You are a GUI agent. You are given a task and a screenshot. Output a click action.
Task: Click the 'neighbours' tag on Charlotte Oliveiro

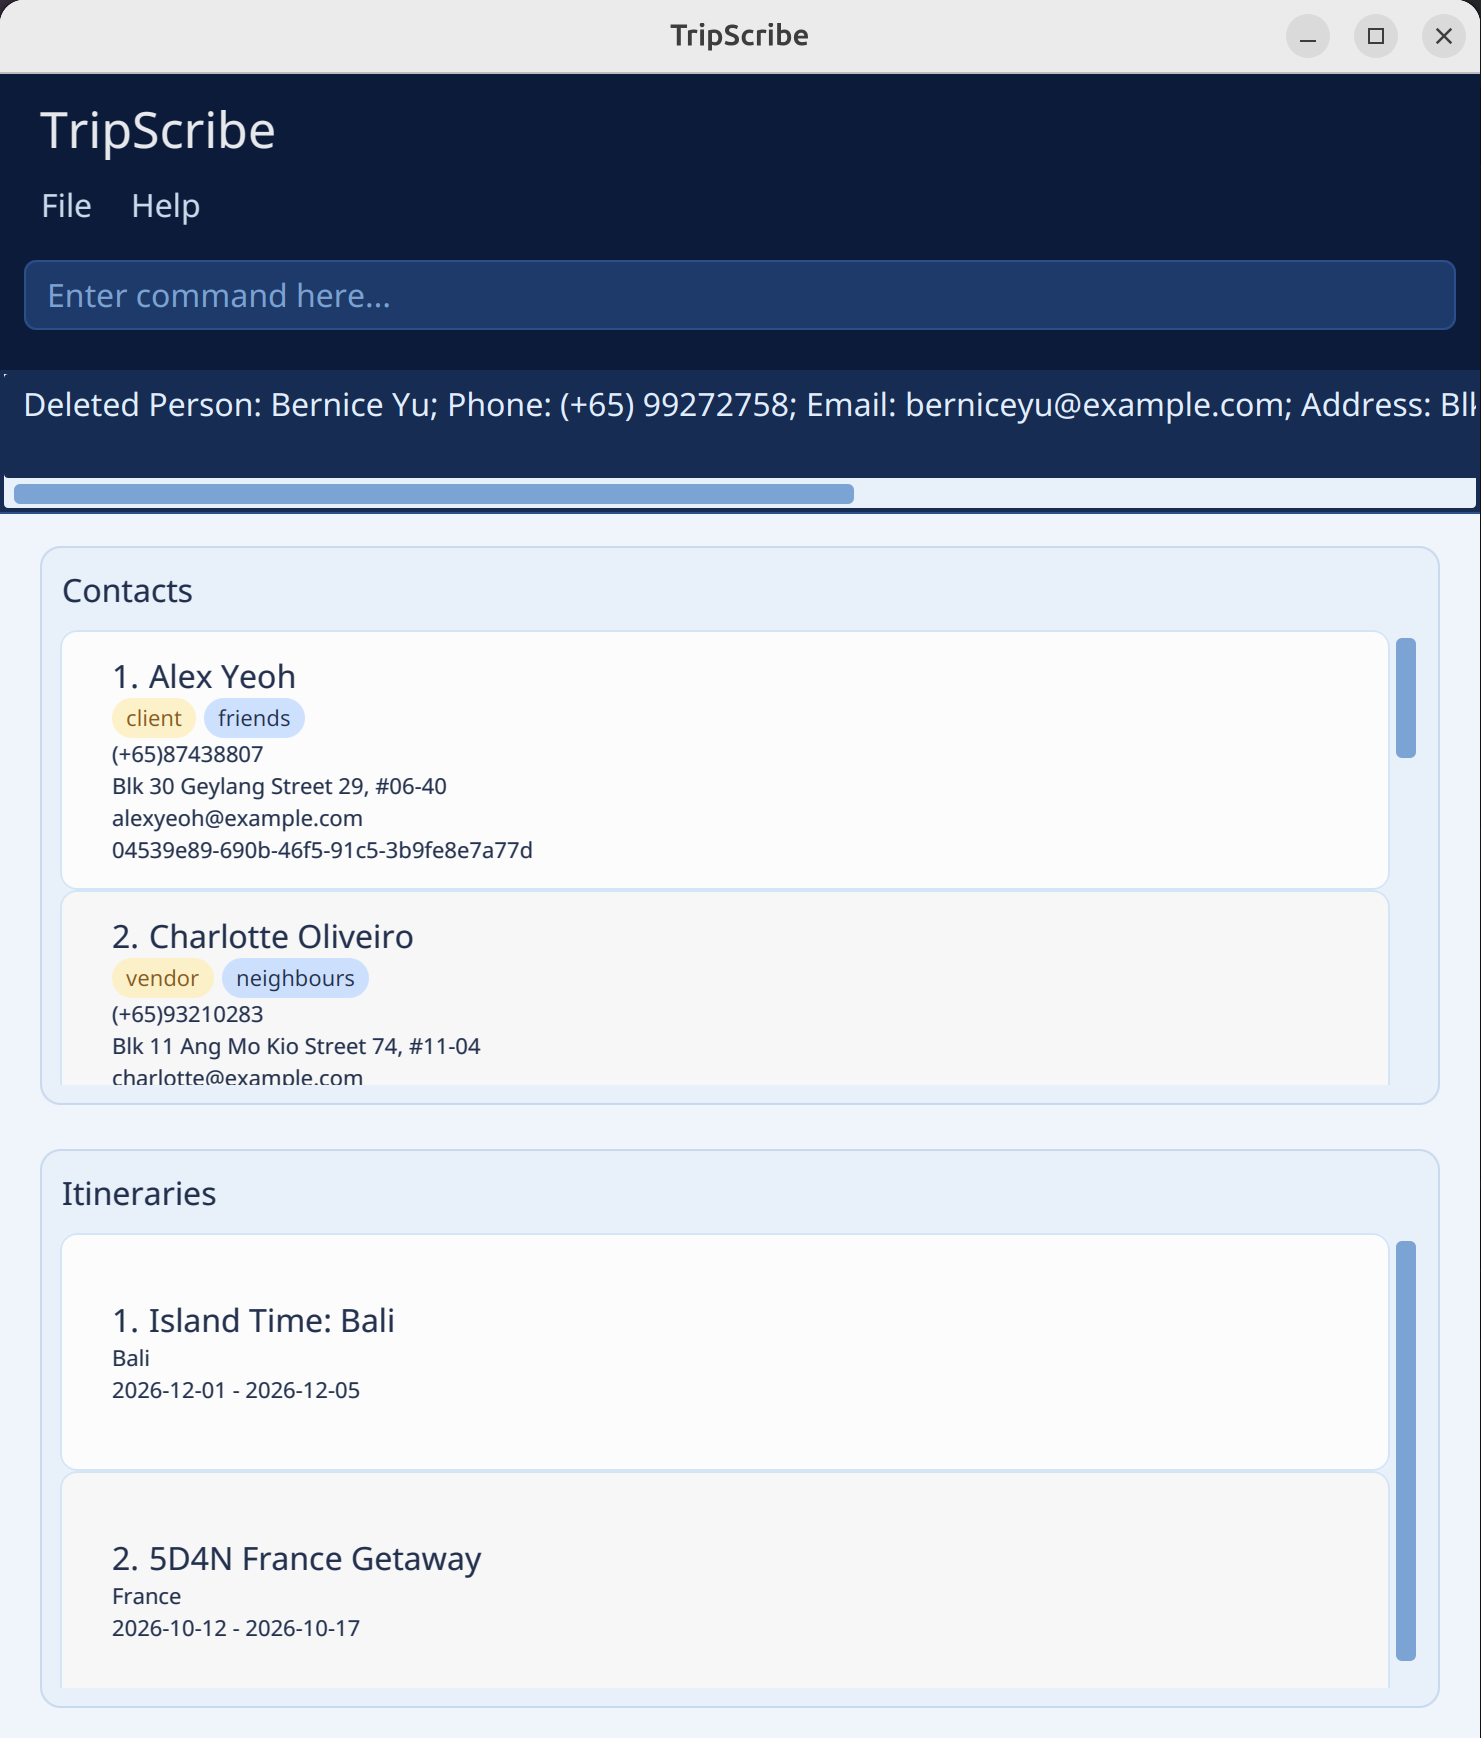[x=295, y=979]
